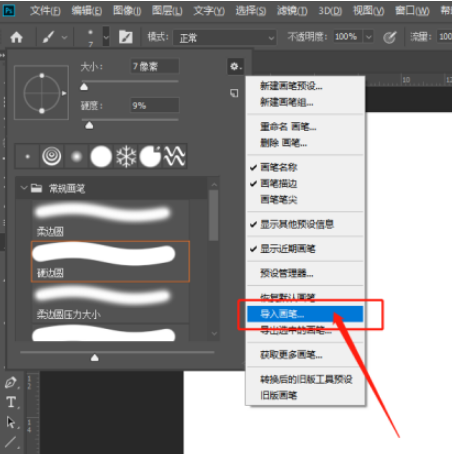This screenshot has width=452, height=454.
Task: Collapse the 常规画笔 folder chevron
Action: click(23, 188)
